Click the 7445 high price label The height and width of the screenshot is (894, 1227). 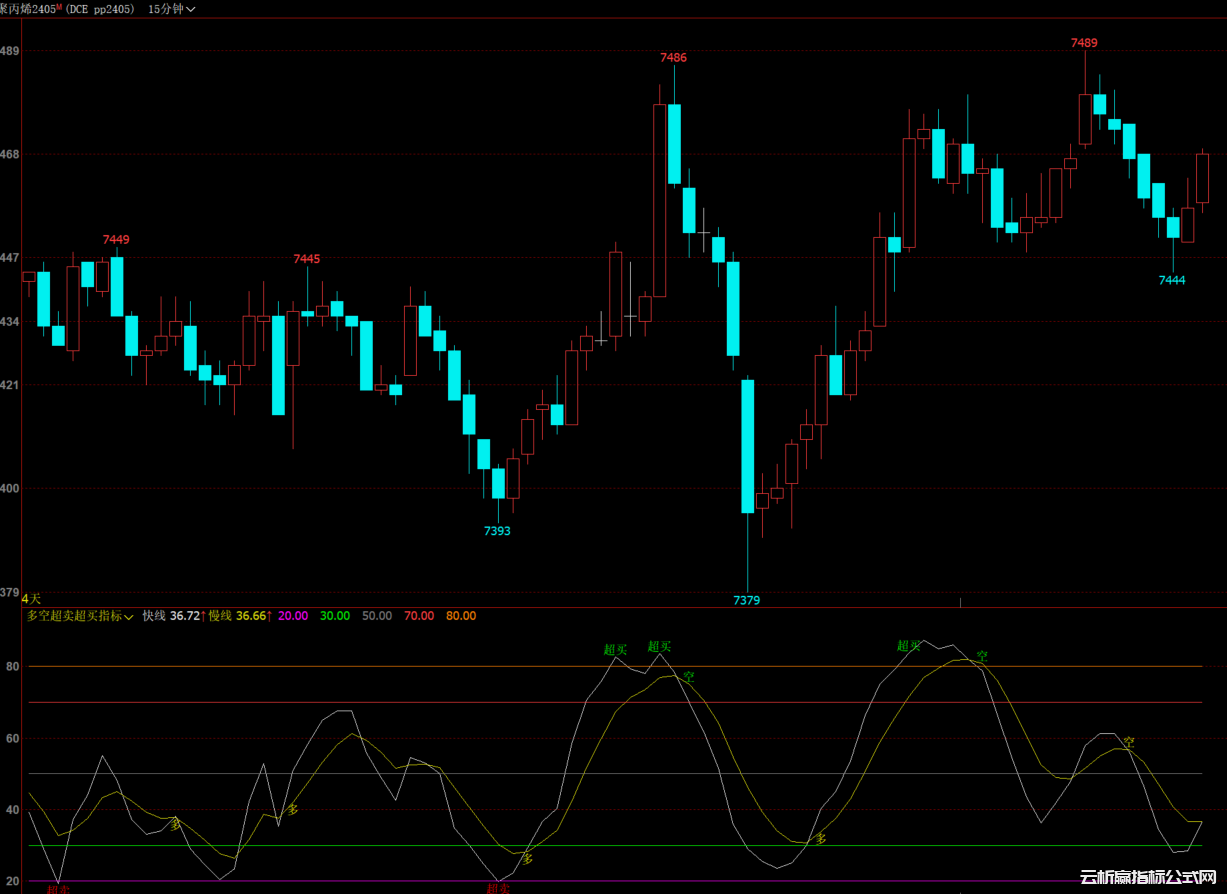307,259
